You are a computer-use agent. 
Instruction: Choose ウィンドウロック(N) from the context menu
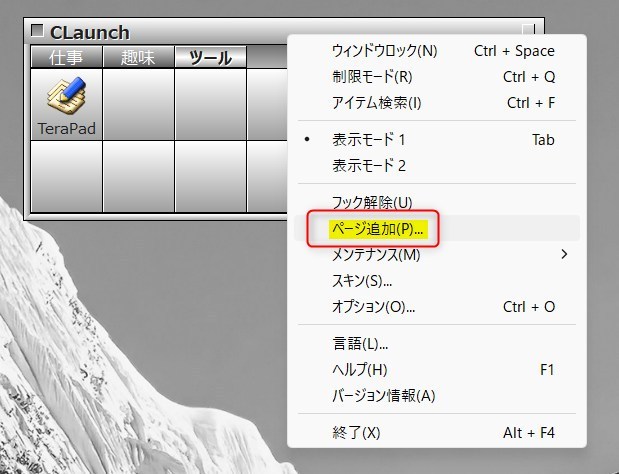[437, 51]
